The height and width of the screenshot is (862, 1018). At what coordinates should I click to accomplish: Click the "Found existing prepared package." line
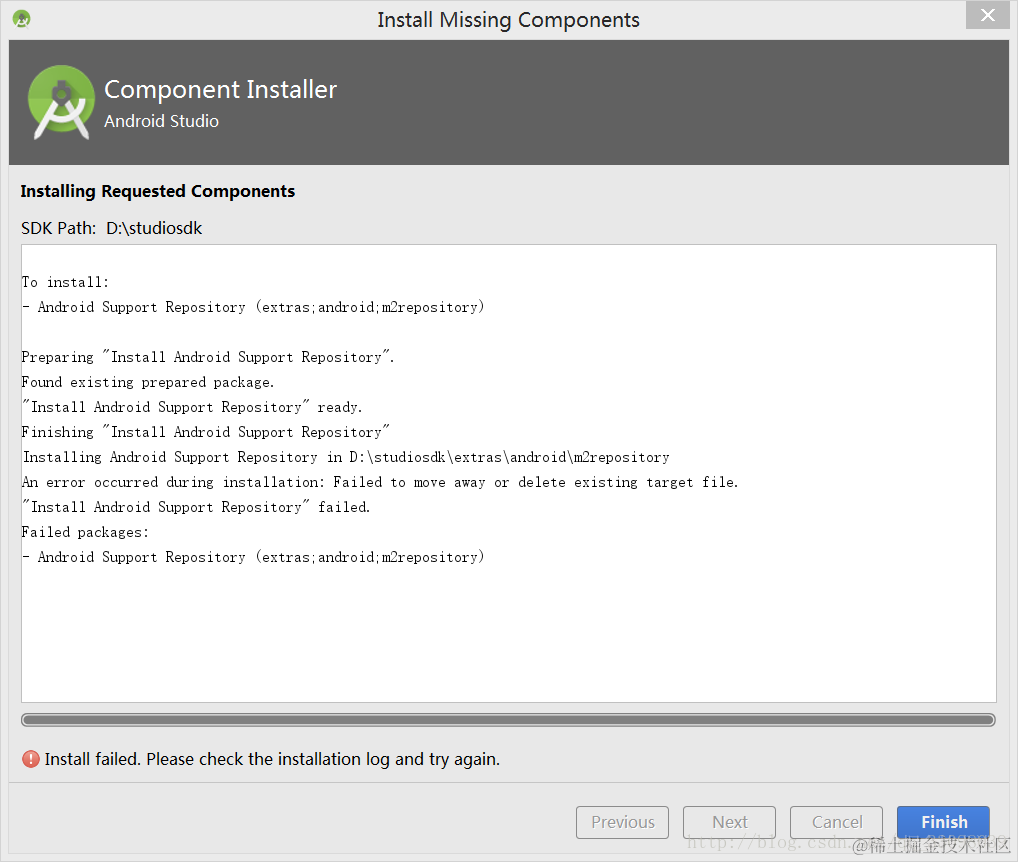pos(147,382)
